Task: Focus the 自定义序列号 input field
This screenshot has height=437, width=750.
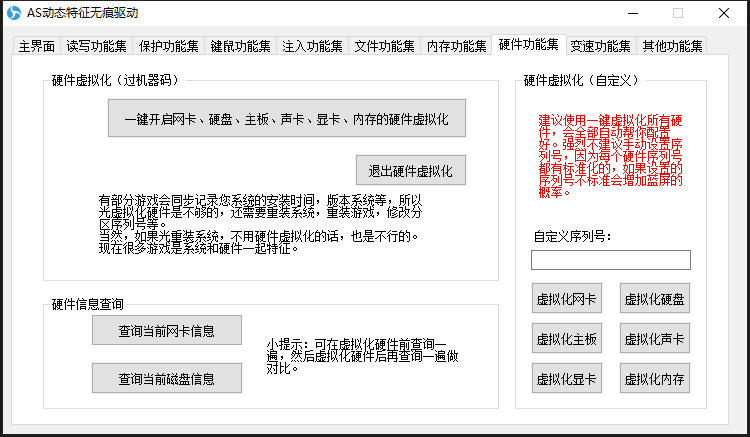Action: 610,260
